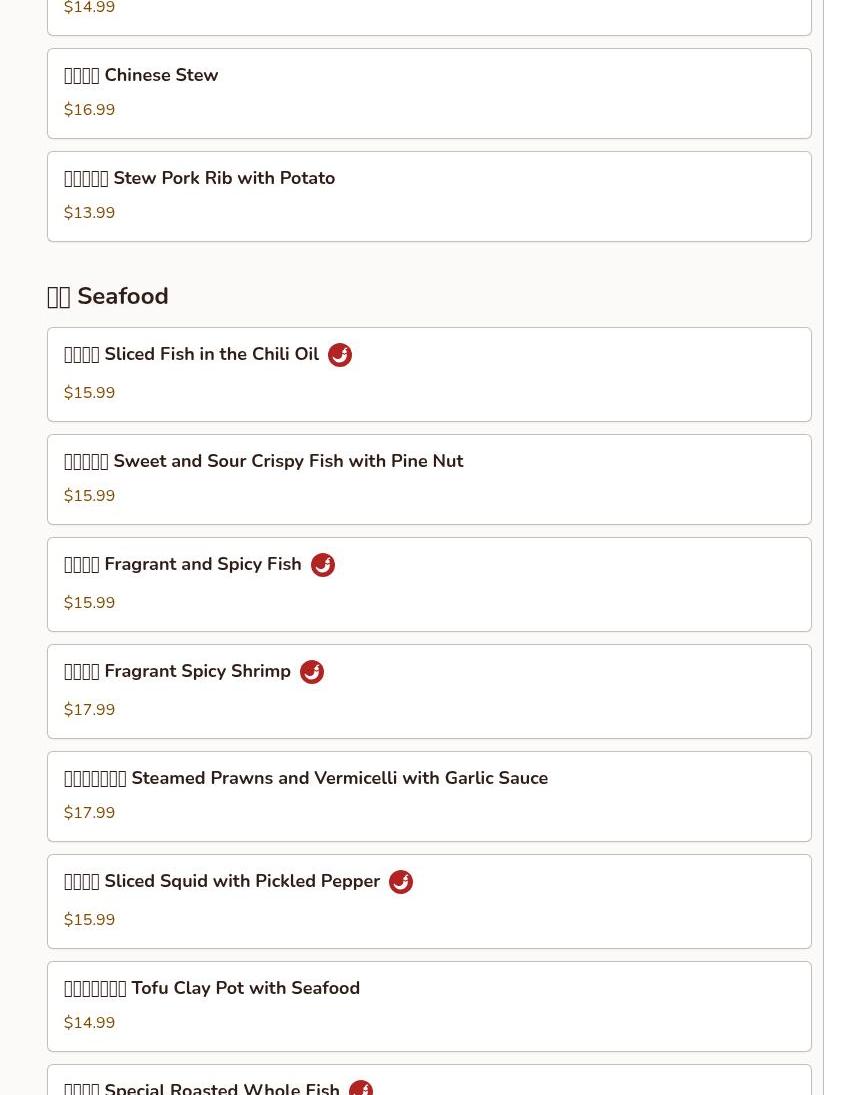Screen dimensions: 844x1095
Task: Click the $13.99 price of Stew Pork Rib
Action: tap(90, 213)
